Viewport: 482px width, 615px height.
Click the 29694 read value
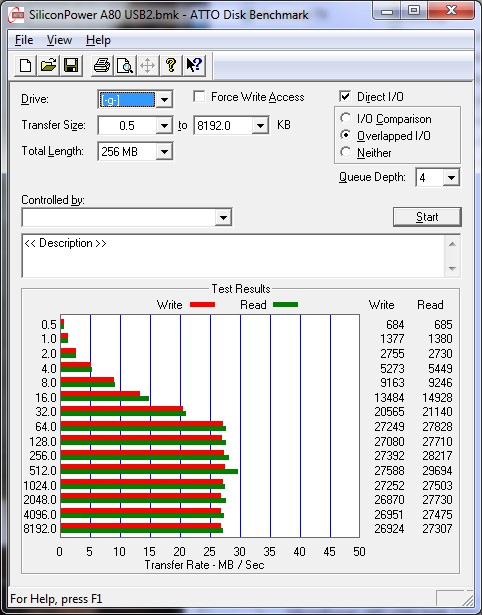(437, 470)
